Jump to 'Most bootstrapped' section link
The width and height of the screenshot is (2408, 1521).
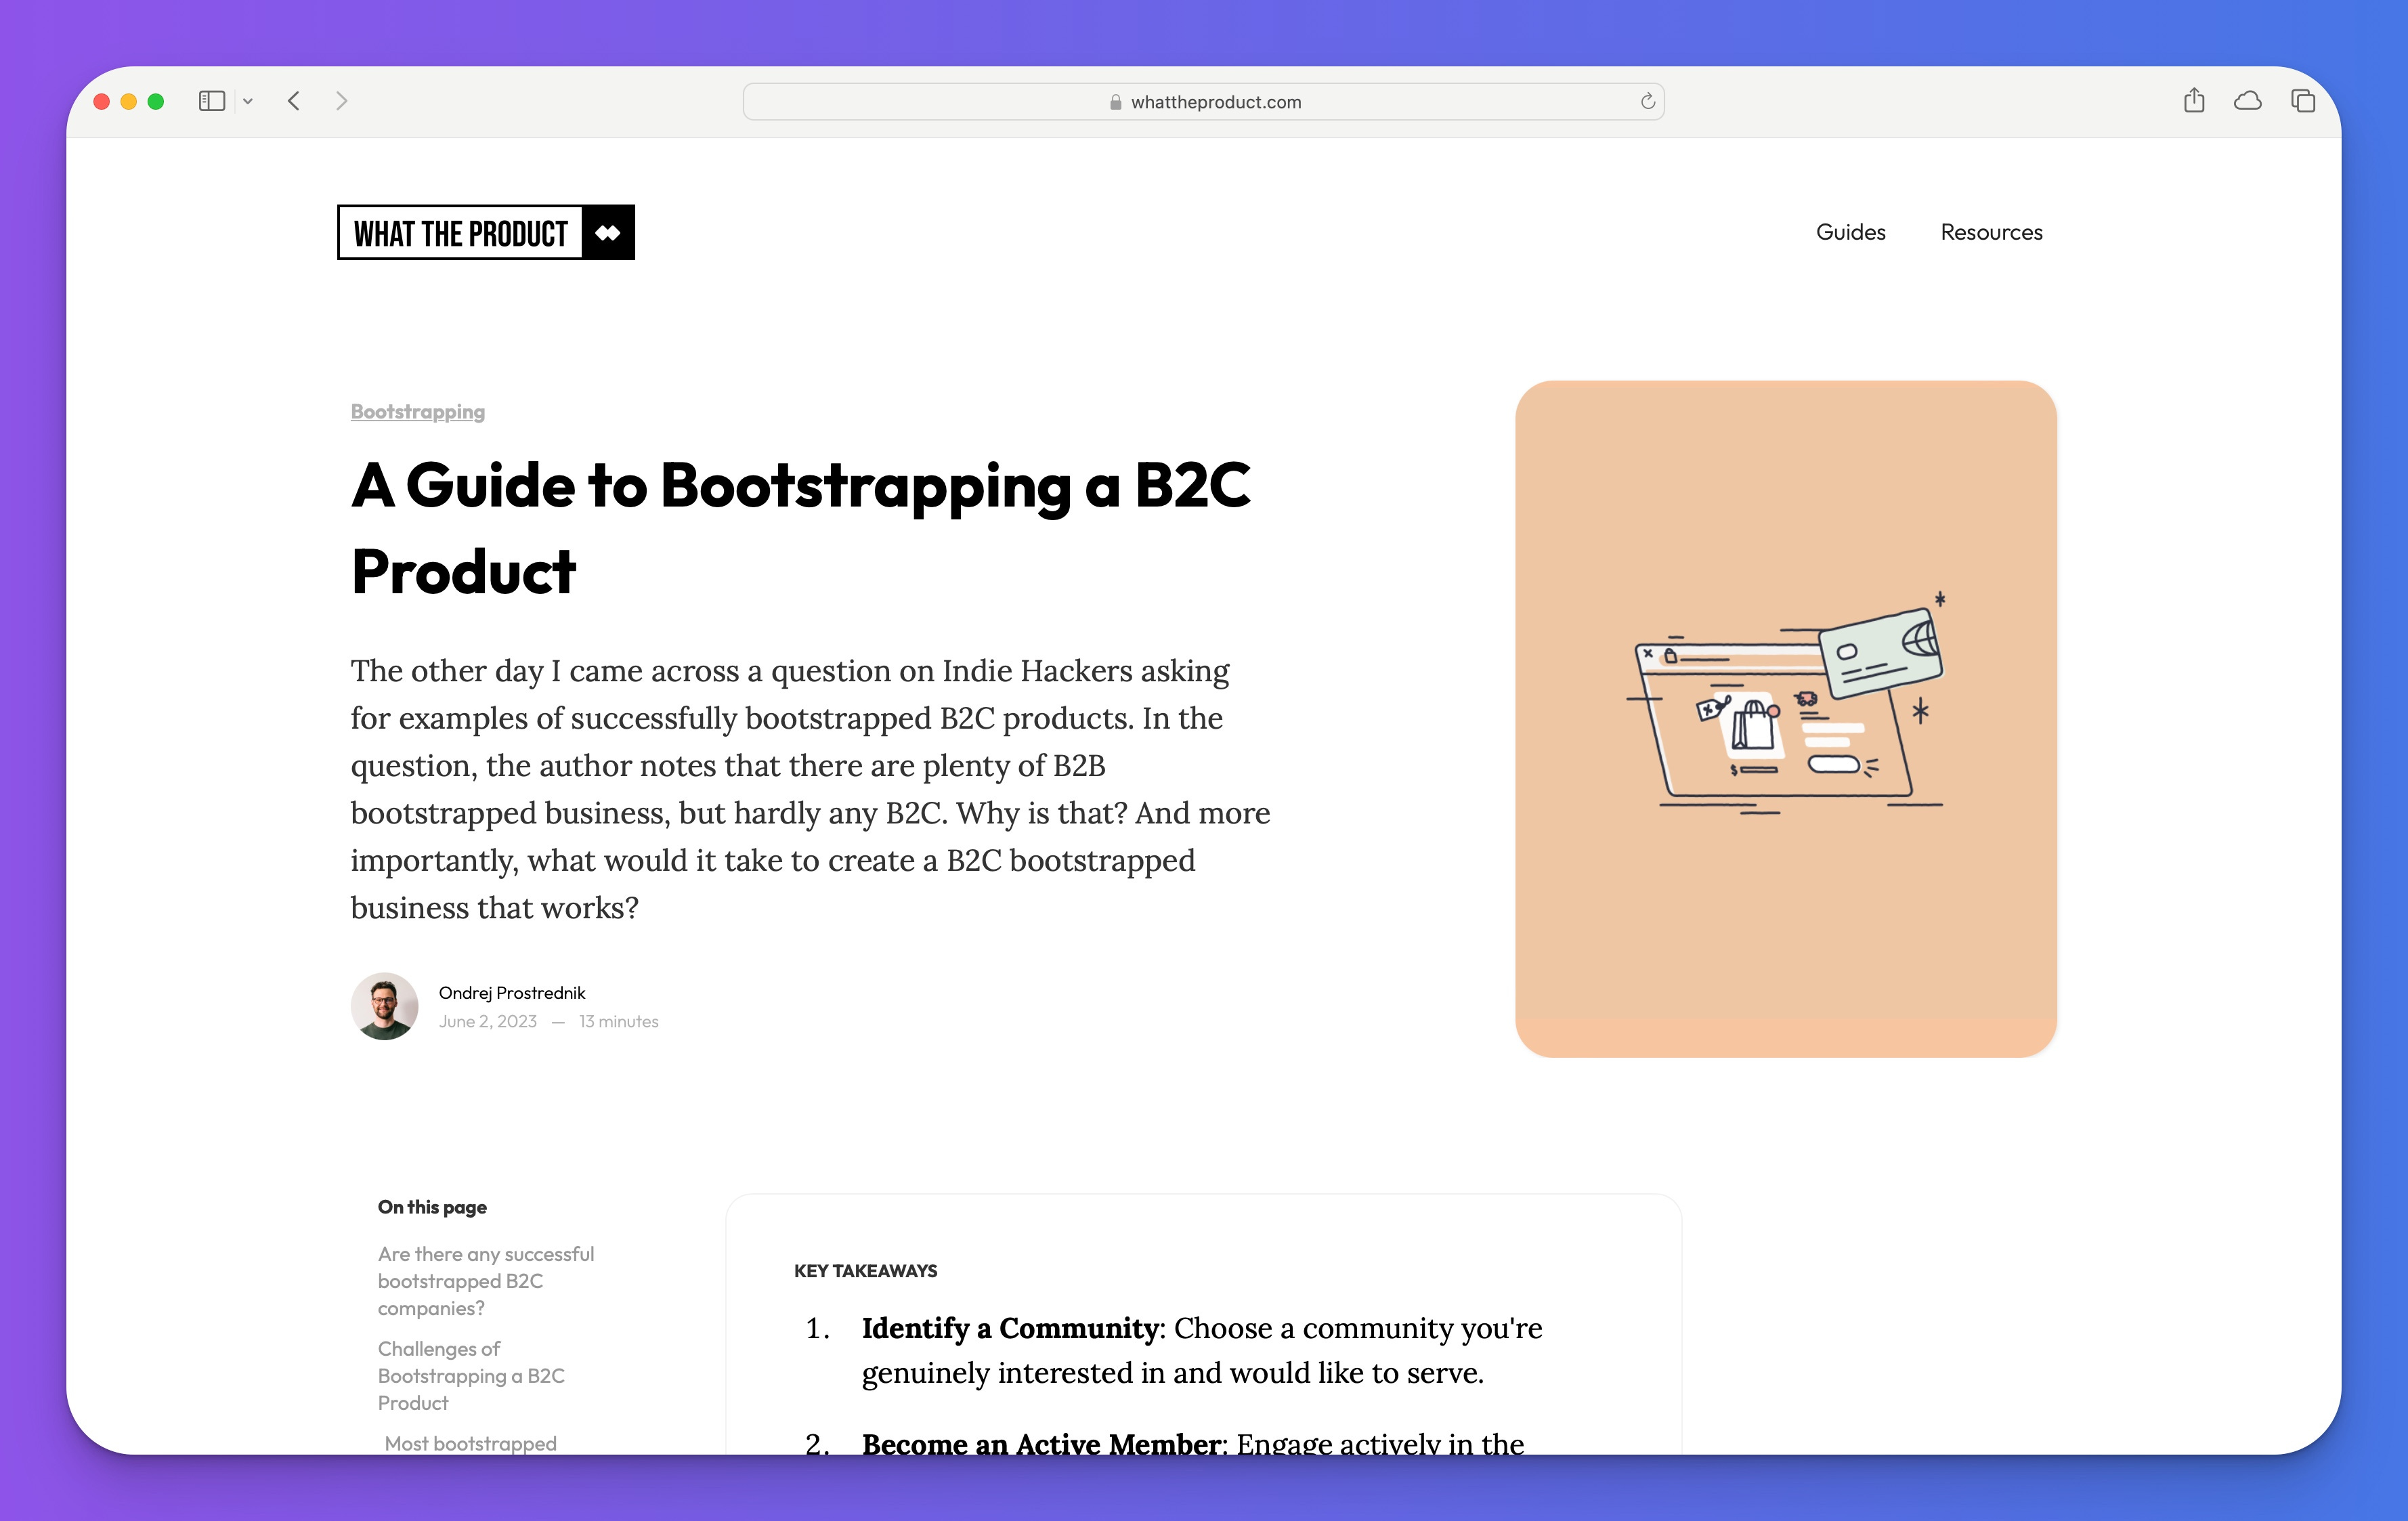(x=470, y=1443)
